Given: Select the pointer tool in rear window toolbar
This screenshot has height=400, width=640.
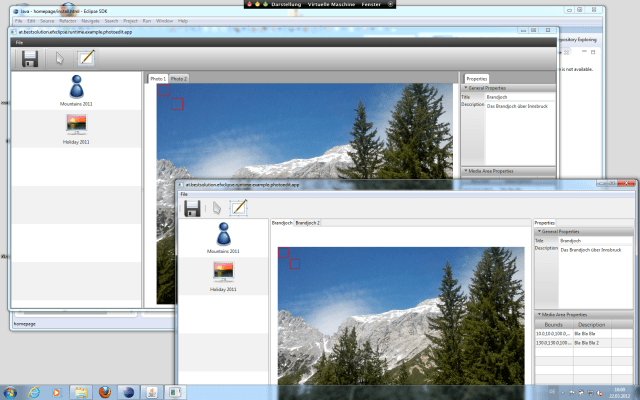Looking at the screenshot, I should click(59, 58).
